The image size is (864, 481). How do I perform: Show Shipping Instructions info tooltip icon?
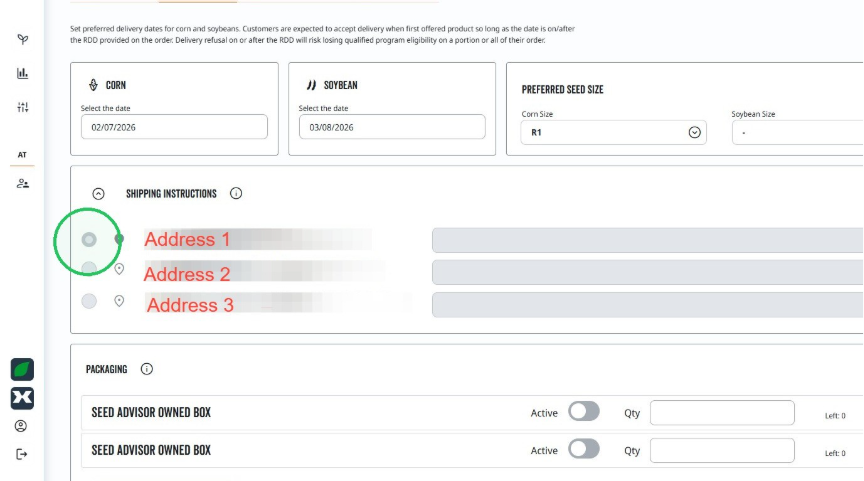click(x=236, y=193)
